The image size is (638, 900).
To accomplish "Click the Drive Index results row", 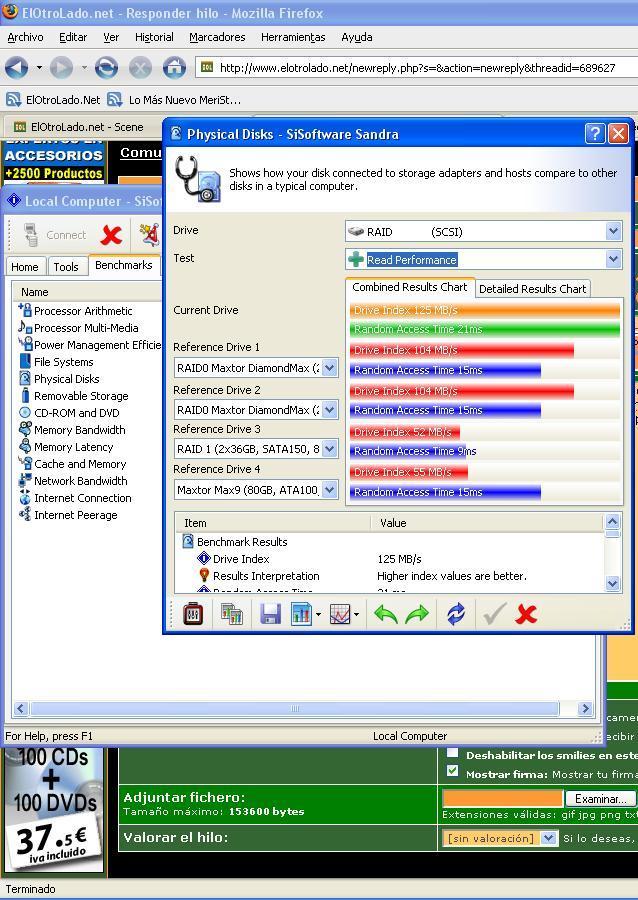I will pos(390,559).
